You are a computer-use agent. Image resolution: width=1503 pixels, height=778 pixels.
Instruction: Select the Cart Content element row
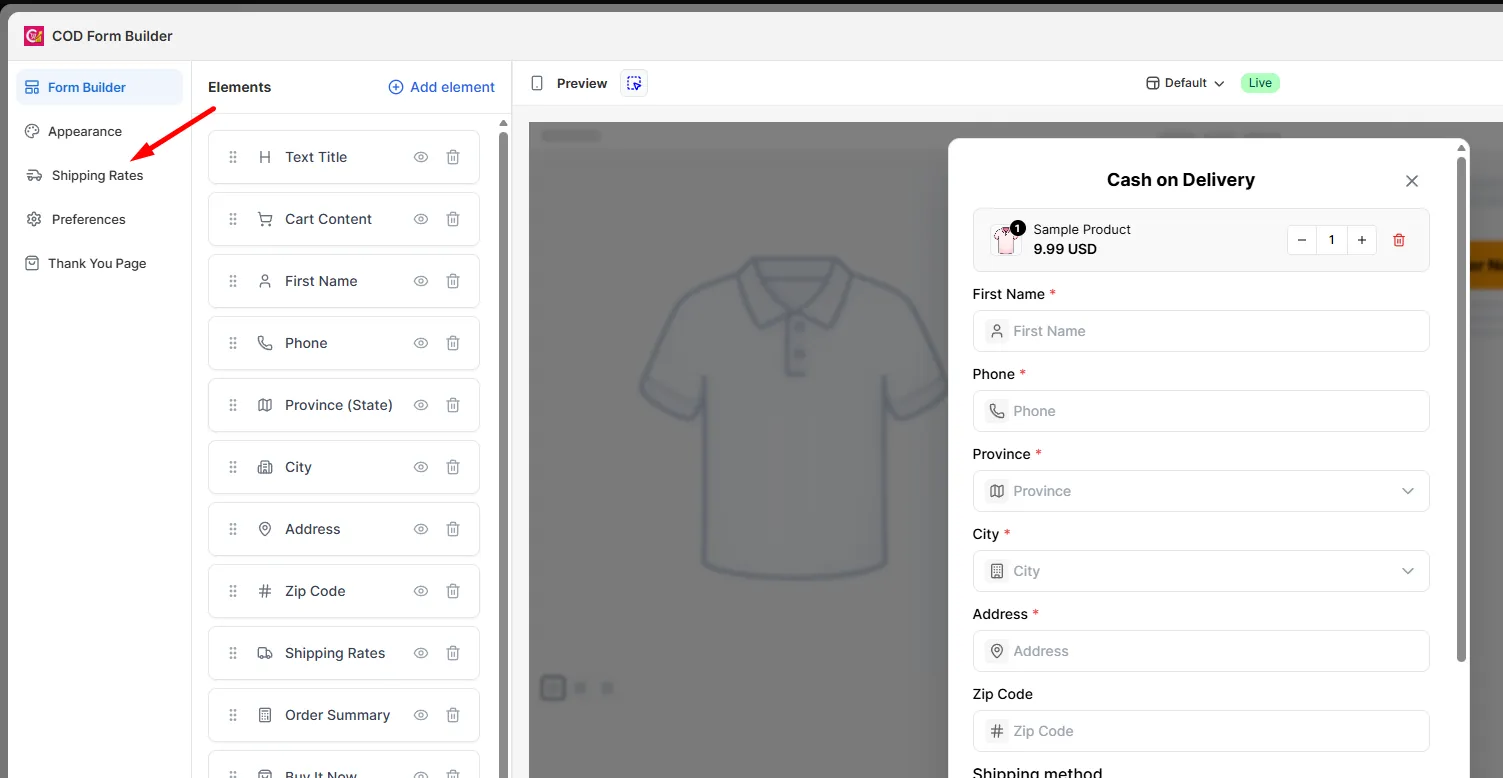tap(344, 219)
